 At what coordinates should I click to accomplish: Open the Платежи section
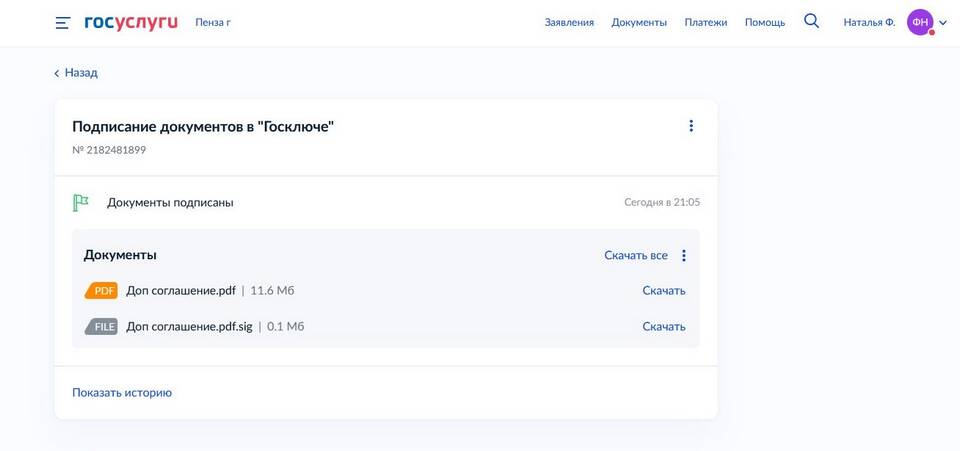pyautogui.click(x=706, y=22)
